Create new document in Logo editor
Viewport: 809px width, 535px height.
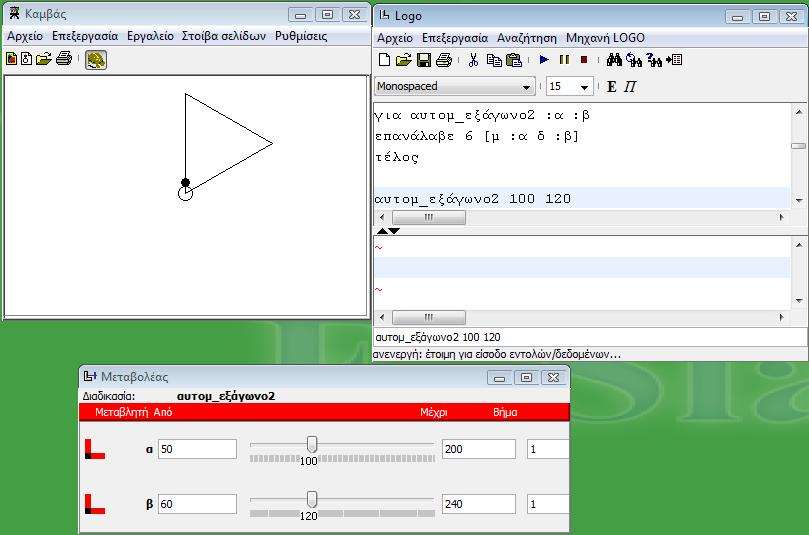coord(384,60)
